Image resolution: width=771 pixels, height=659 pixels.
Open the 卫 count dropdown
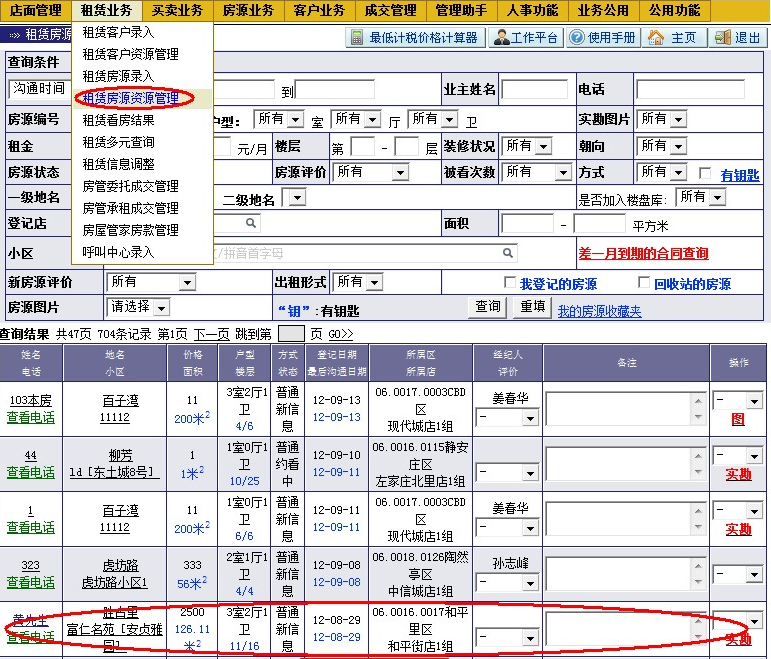pyautogui.click(x=433, y=119)
